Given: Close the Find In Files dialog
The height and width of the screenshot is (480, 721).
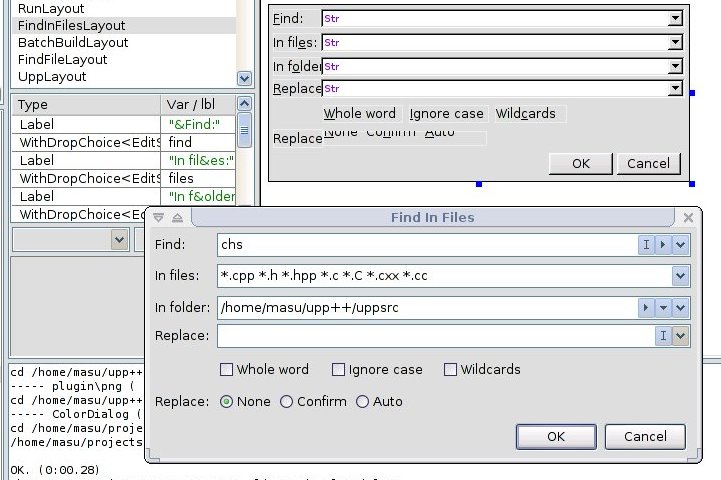Looking at the screenshot, I should [x=688, y=218].
